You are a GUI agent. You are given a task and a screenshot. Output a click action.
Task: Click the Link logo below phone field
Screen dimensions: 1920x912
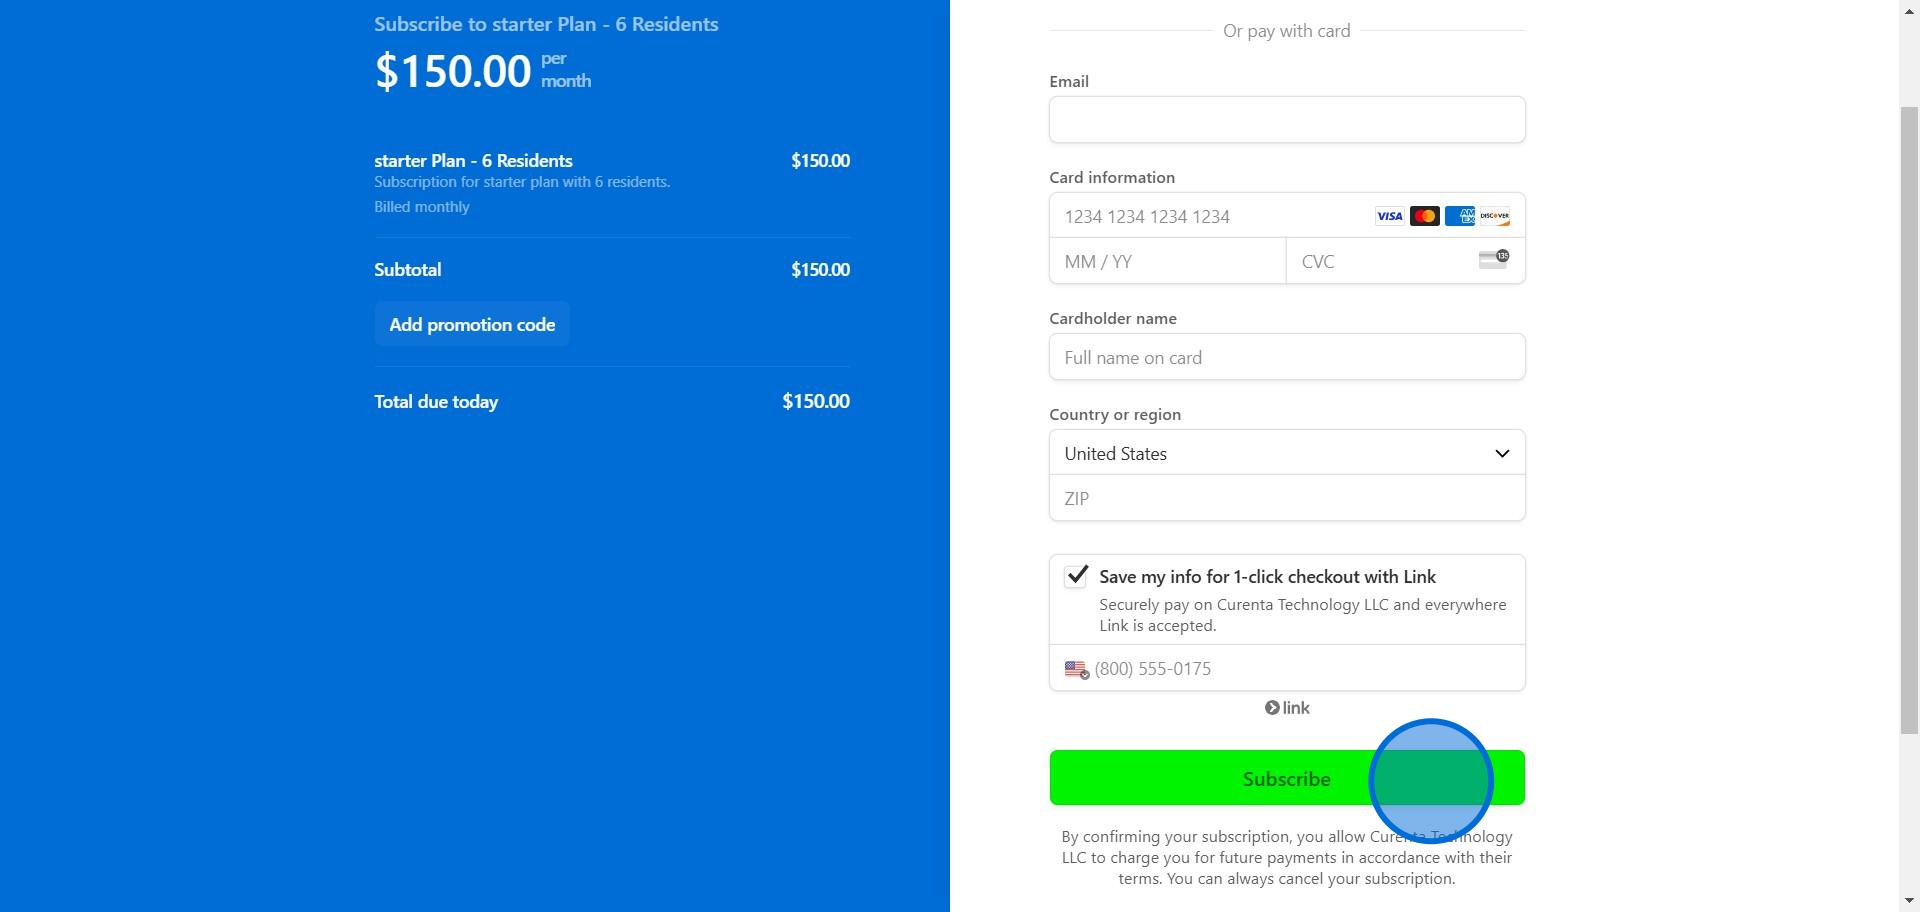click(1287, 708)
